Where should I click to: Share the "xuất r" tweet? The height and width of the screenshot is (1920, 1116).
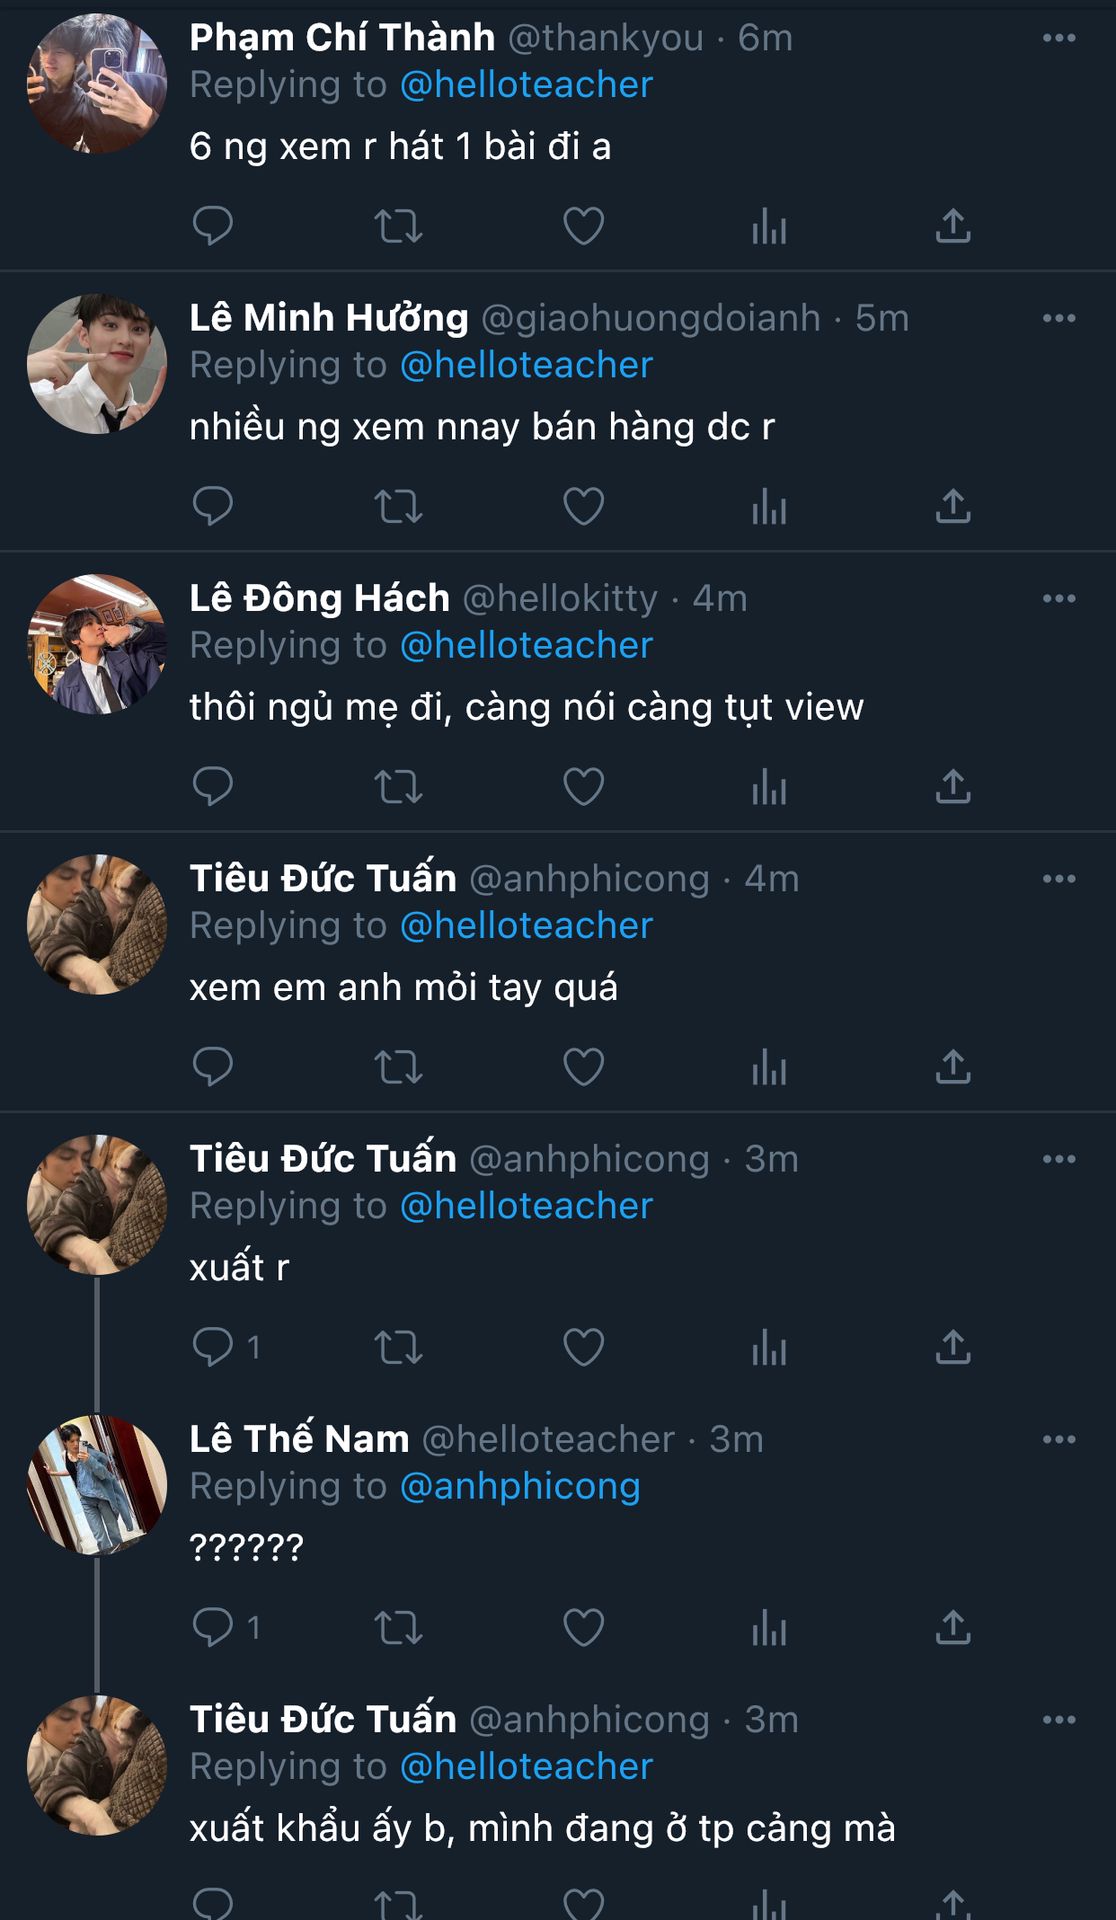tap(953, 1348)
